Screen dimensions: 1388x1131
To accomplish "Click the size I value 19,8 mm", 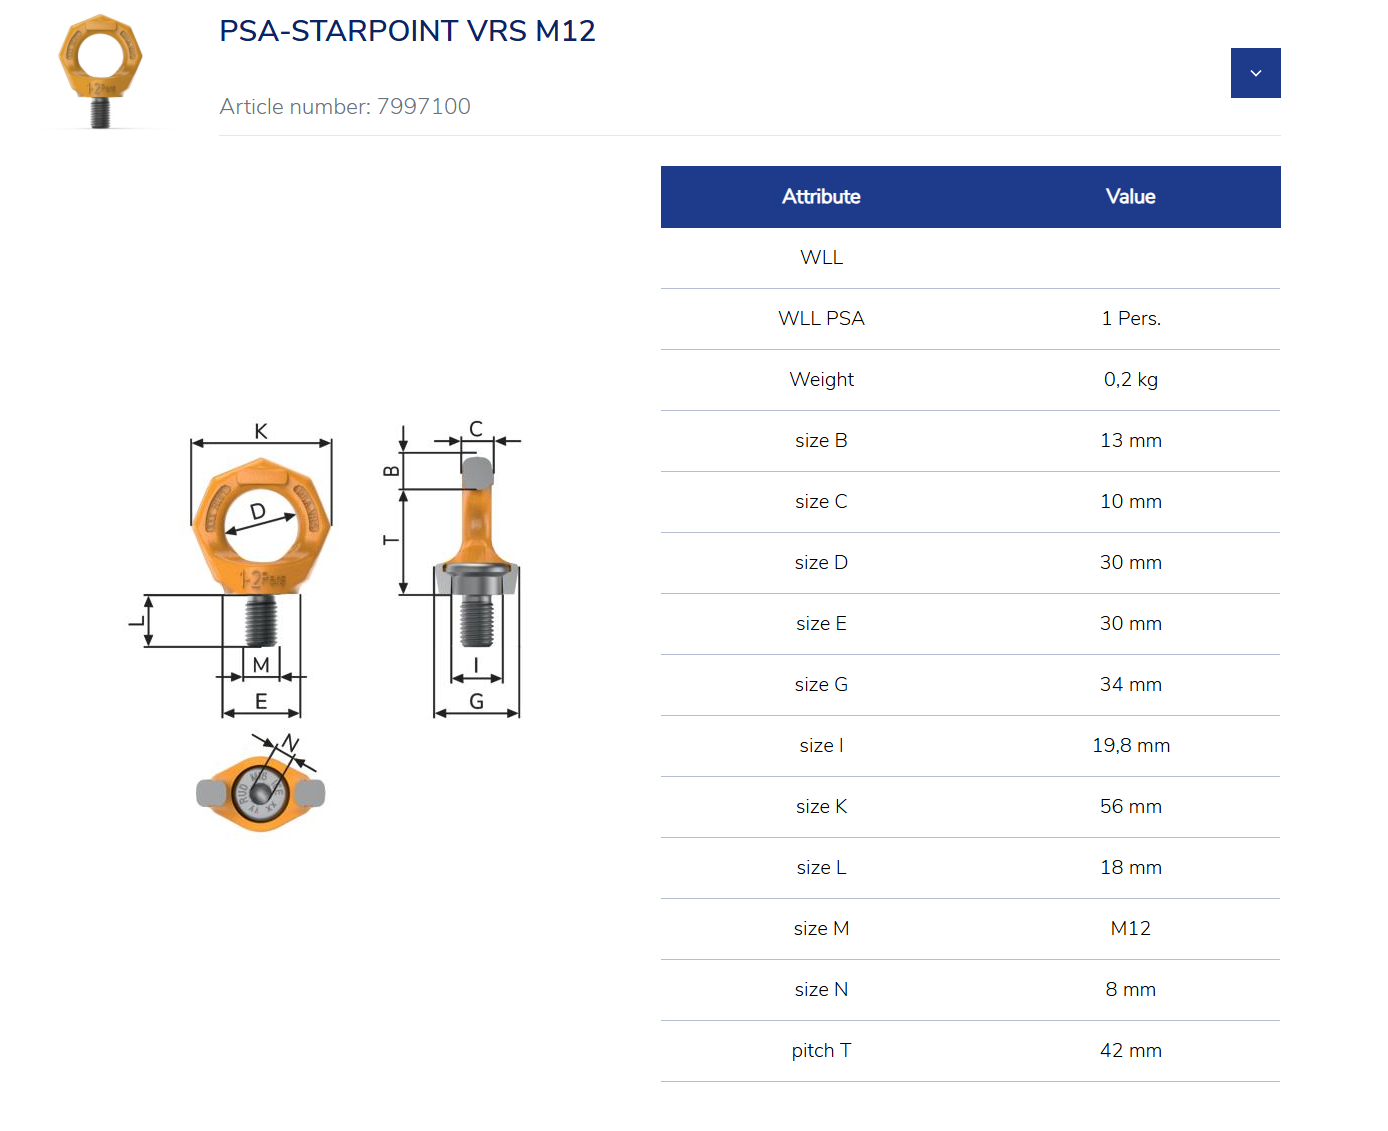I will [1130, 745].
